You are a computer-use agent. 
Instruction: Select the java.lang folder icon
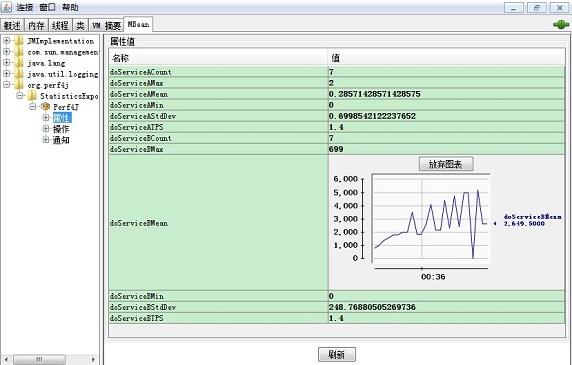tap(19, 63)
